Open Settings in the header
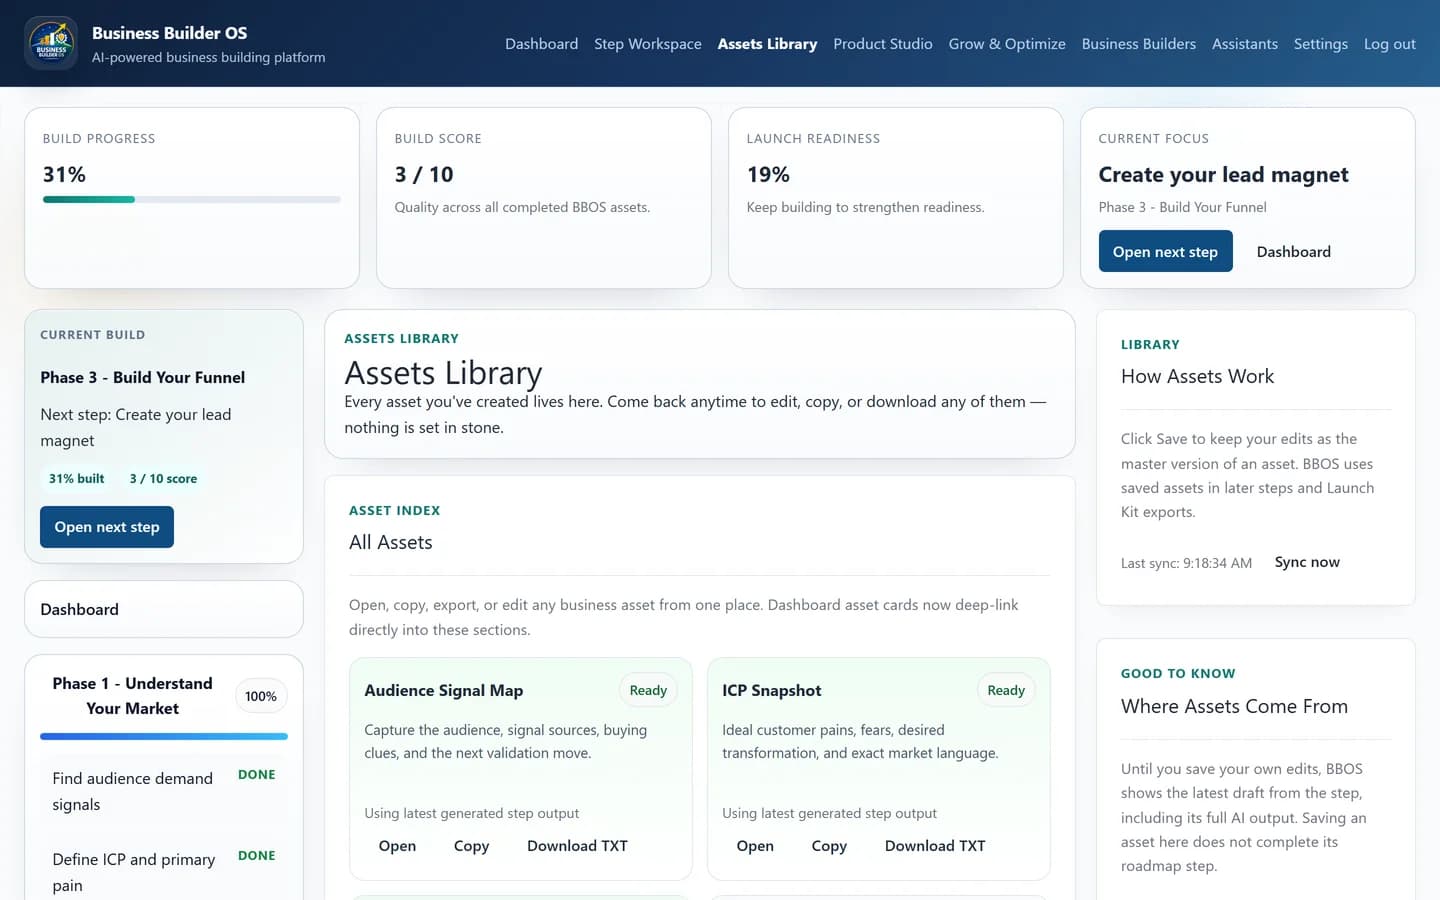Viewport: 1440px width, 900px height. (x=1320, y=44)
